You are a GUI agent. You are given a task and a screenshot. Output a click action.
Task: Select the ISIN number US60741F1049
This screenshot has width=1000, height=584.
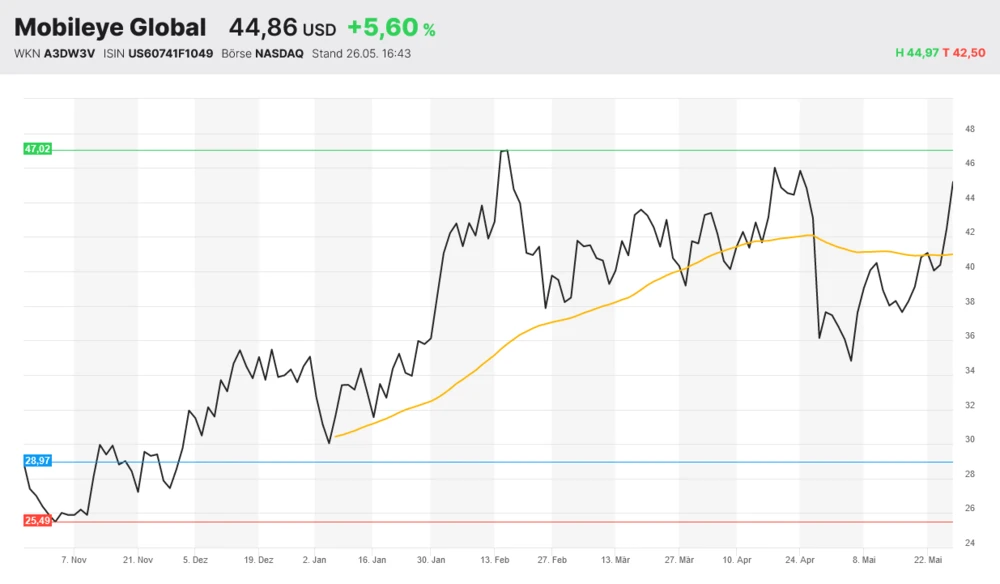171,53
